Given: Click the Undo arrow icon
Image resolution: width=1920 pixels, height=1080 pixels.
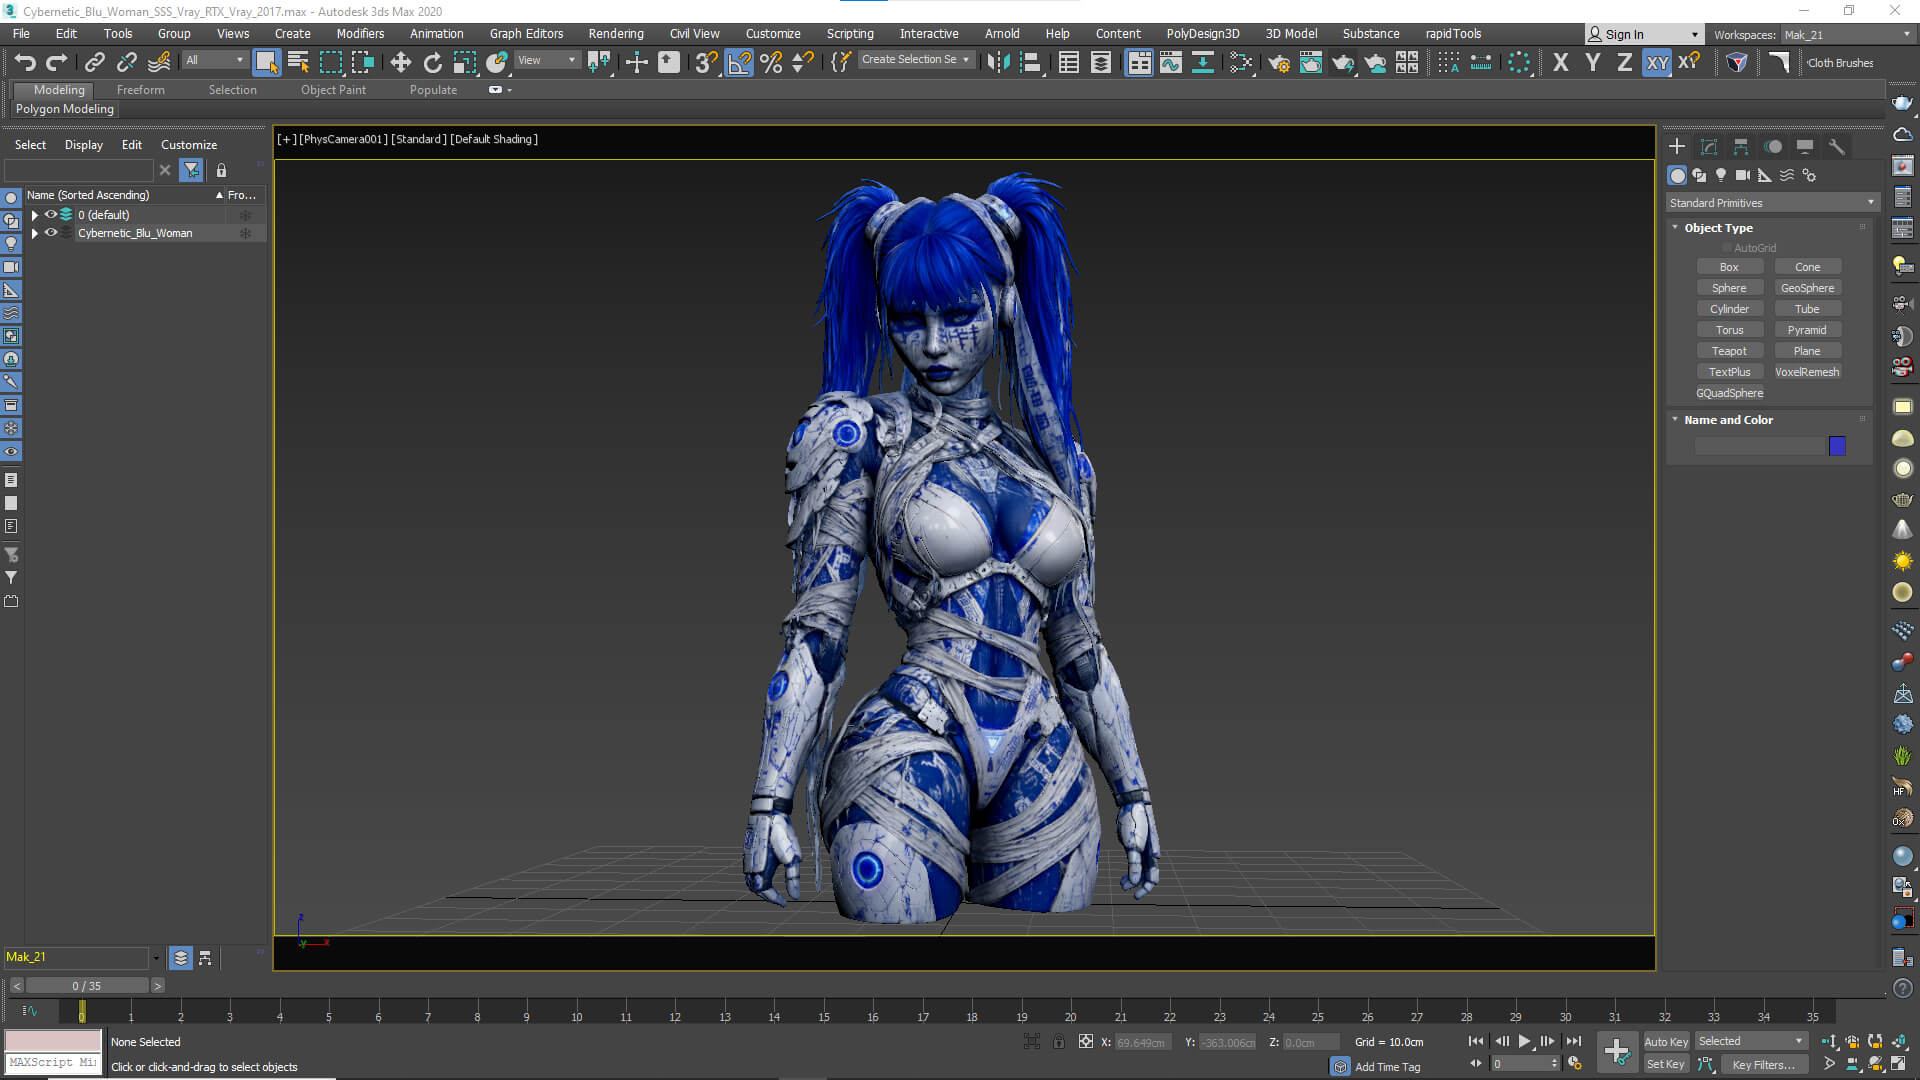Looking at the screenshot, I should click(24, 62).
